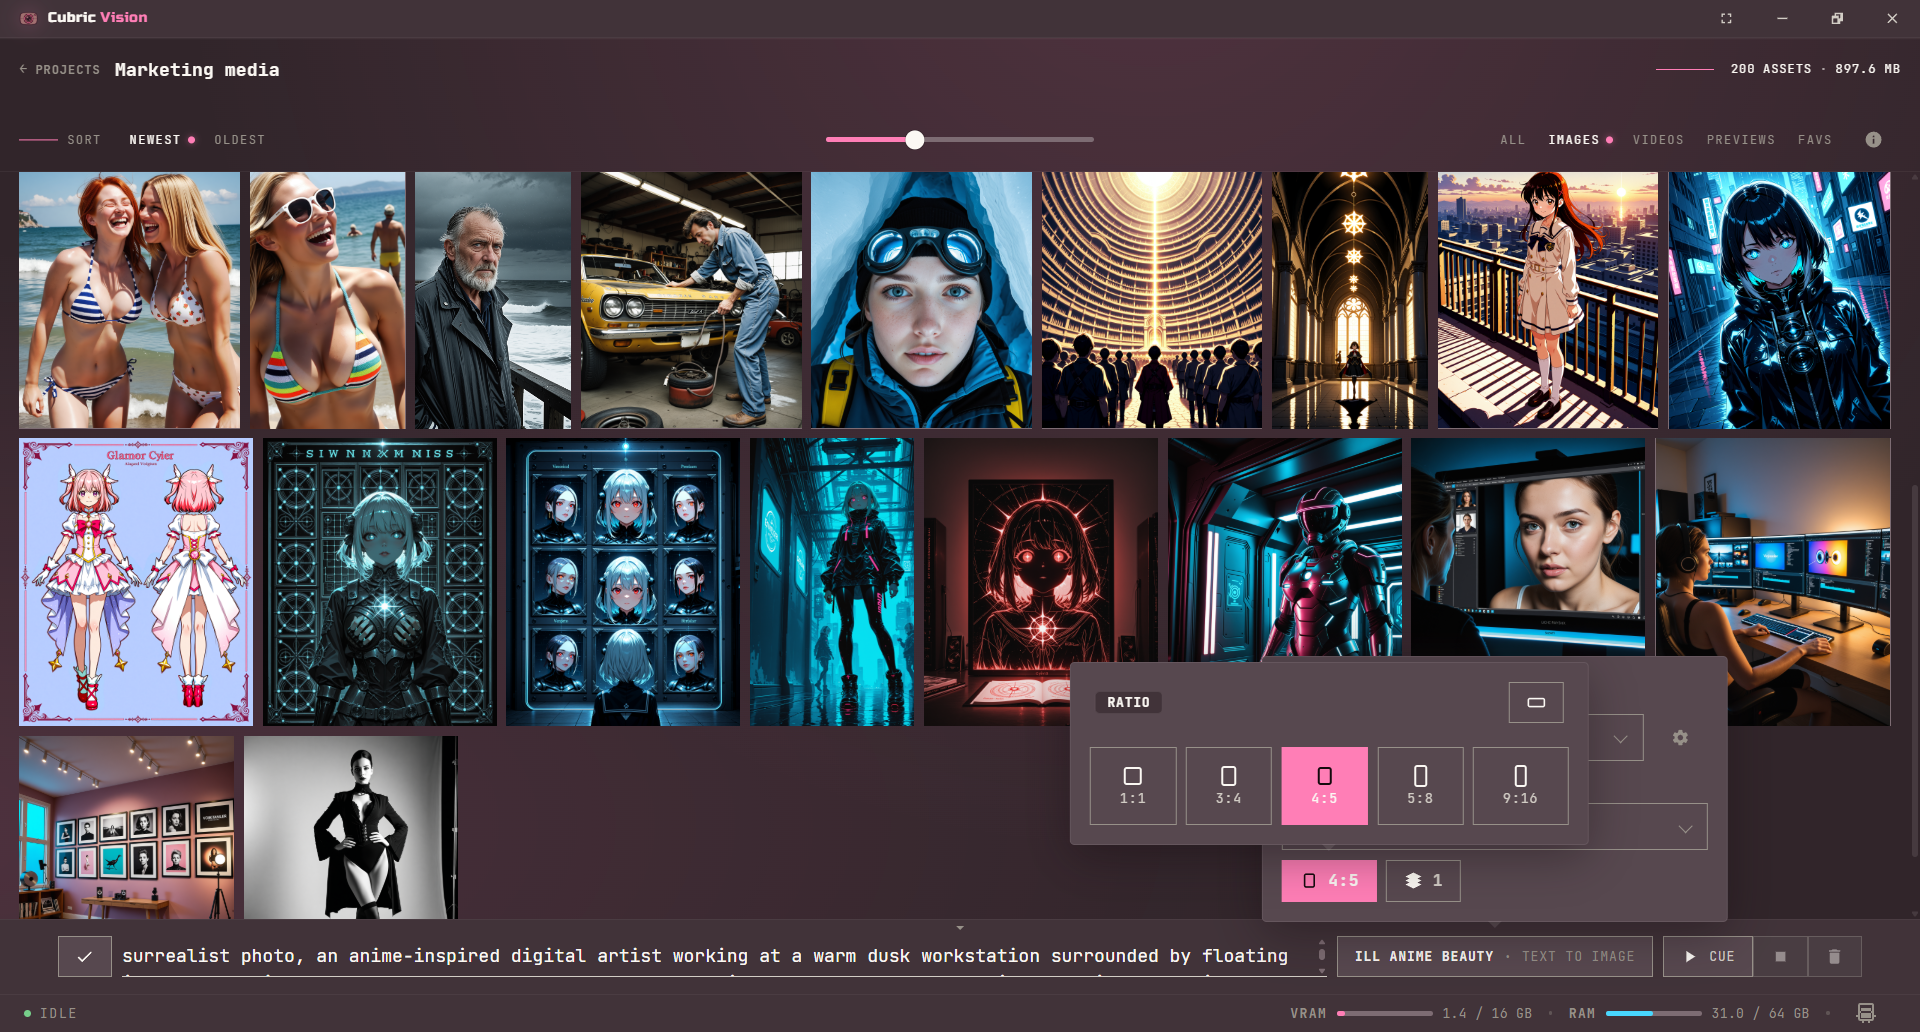Open the two women on beach thumbnail
Screen dimensions: 1920x1032
(129, 300)
